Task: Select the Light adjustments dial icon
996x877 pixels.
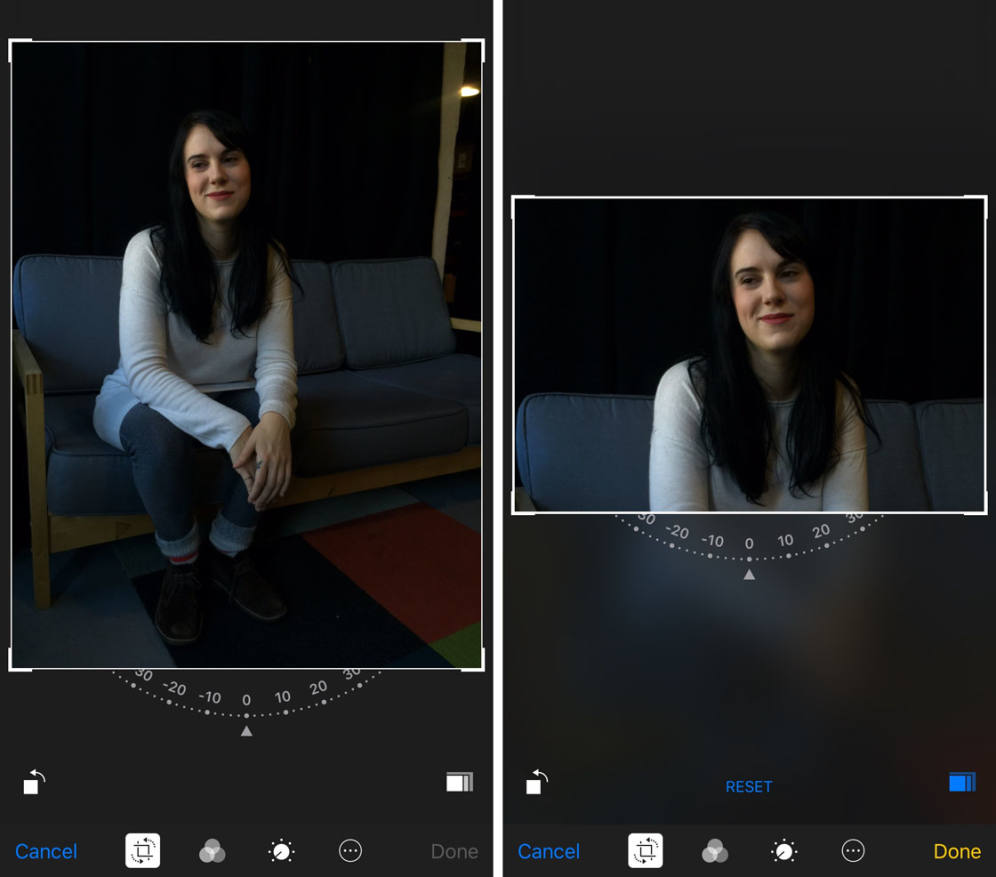Action: 281,851
